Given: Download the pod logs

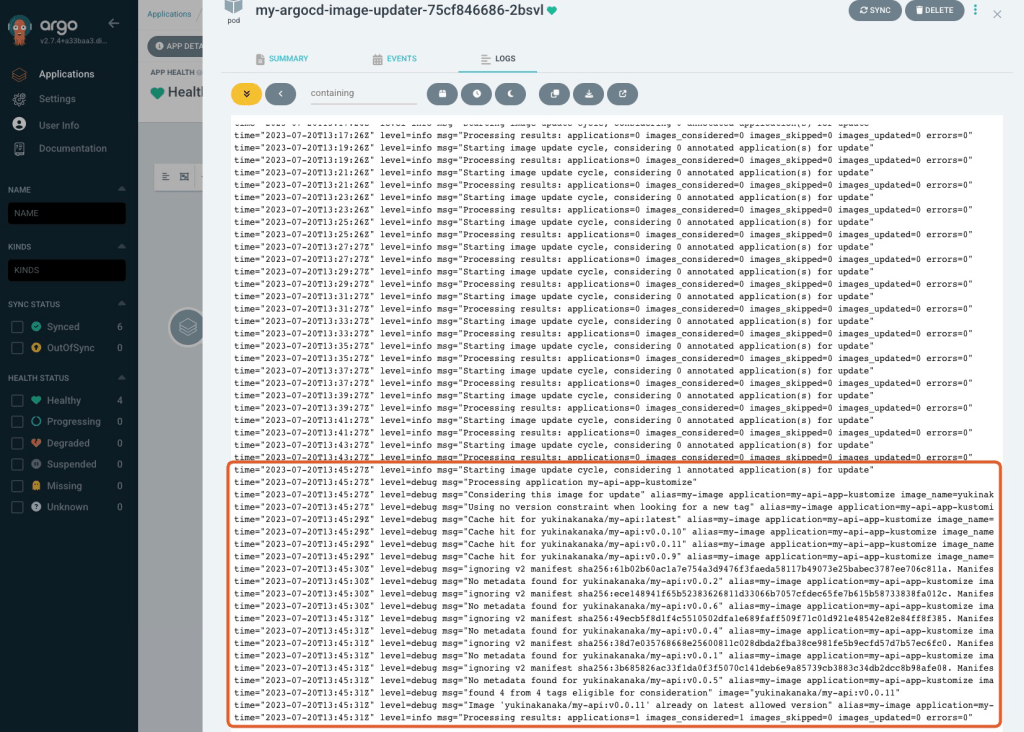Looking at the screenshot, I should tap(588, 93).
